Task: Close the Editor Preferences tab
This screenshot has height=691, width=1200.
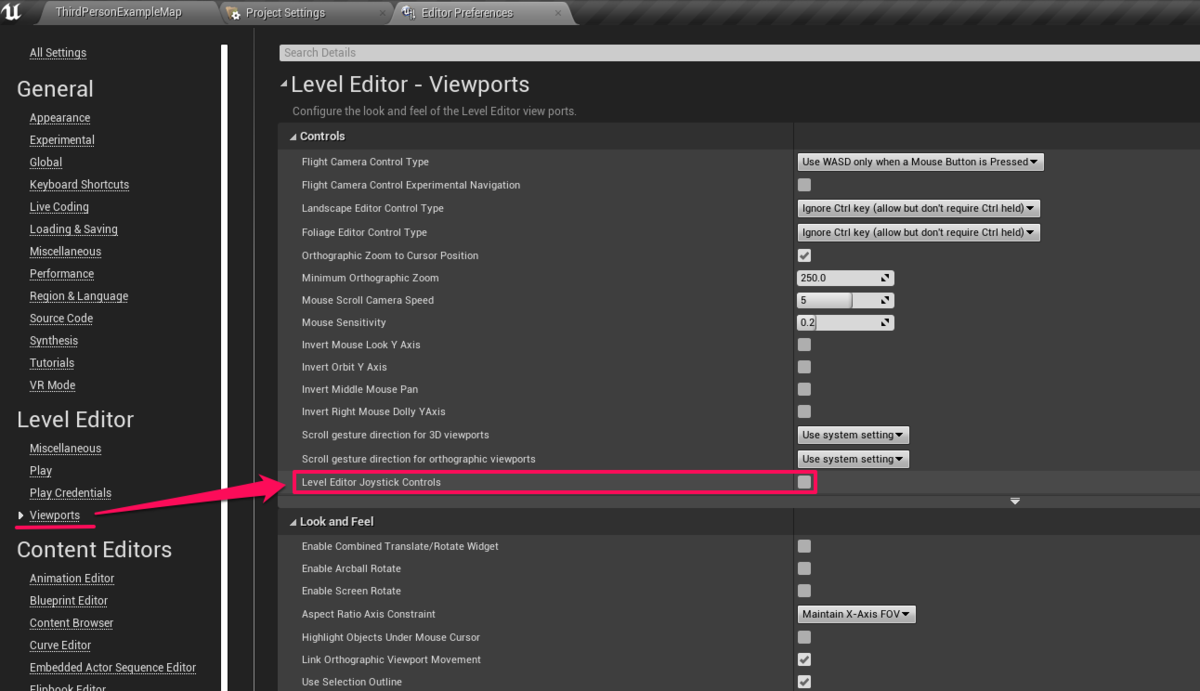Action: click(x=559, y=13)
